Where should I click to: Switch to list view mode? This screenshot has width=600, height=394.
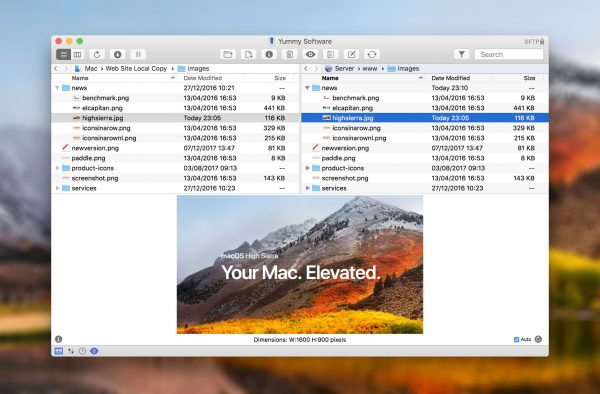pyautogui.click(x=64, y=54)
